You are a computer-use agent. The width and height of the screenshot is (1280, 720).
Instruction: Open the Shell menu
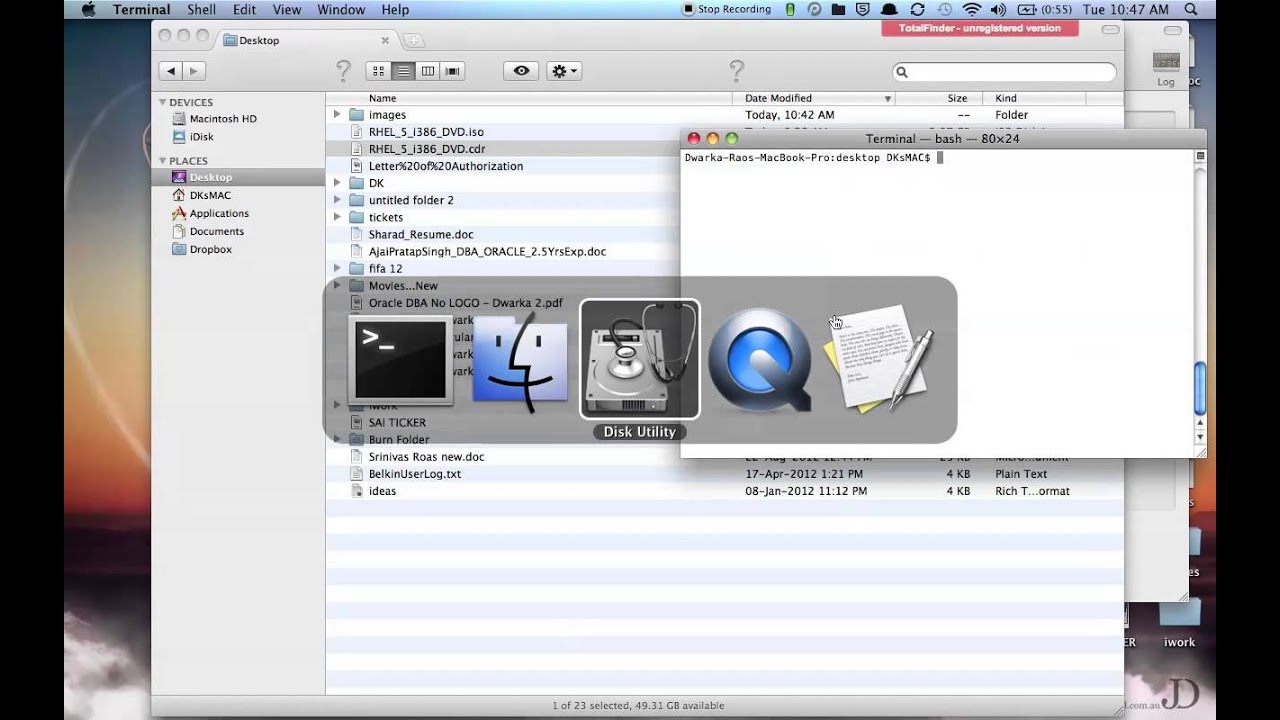tap(201, 9)
